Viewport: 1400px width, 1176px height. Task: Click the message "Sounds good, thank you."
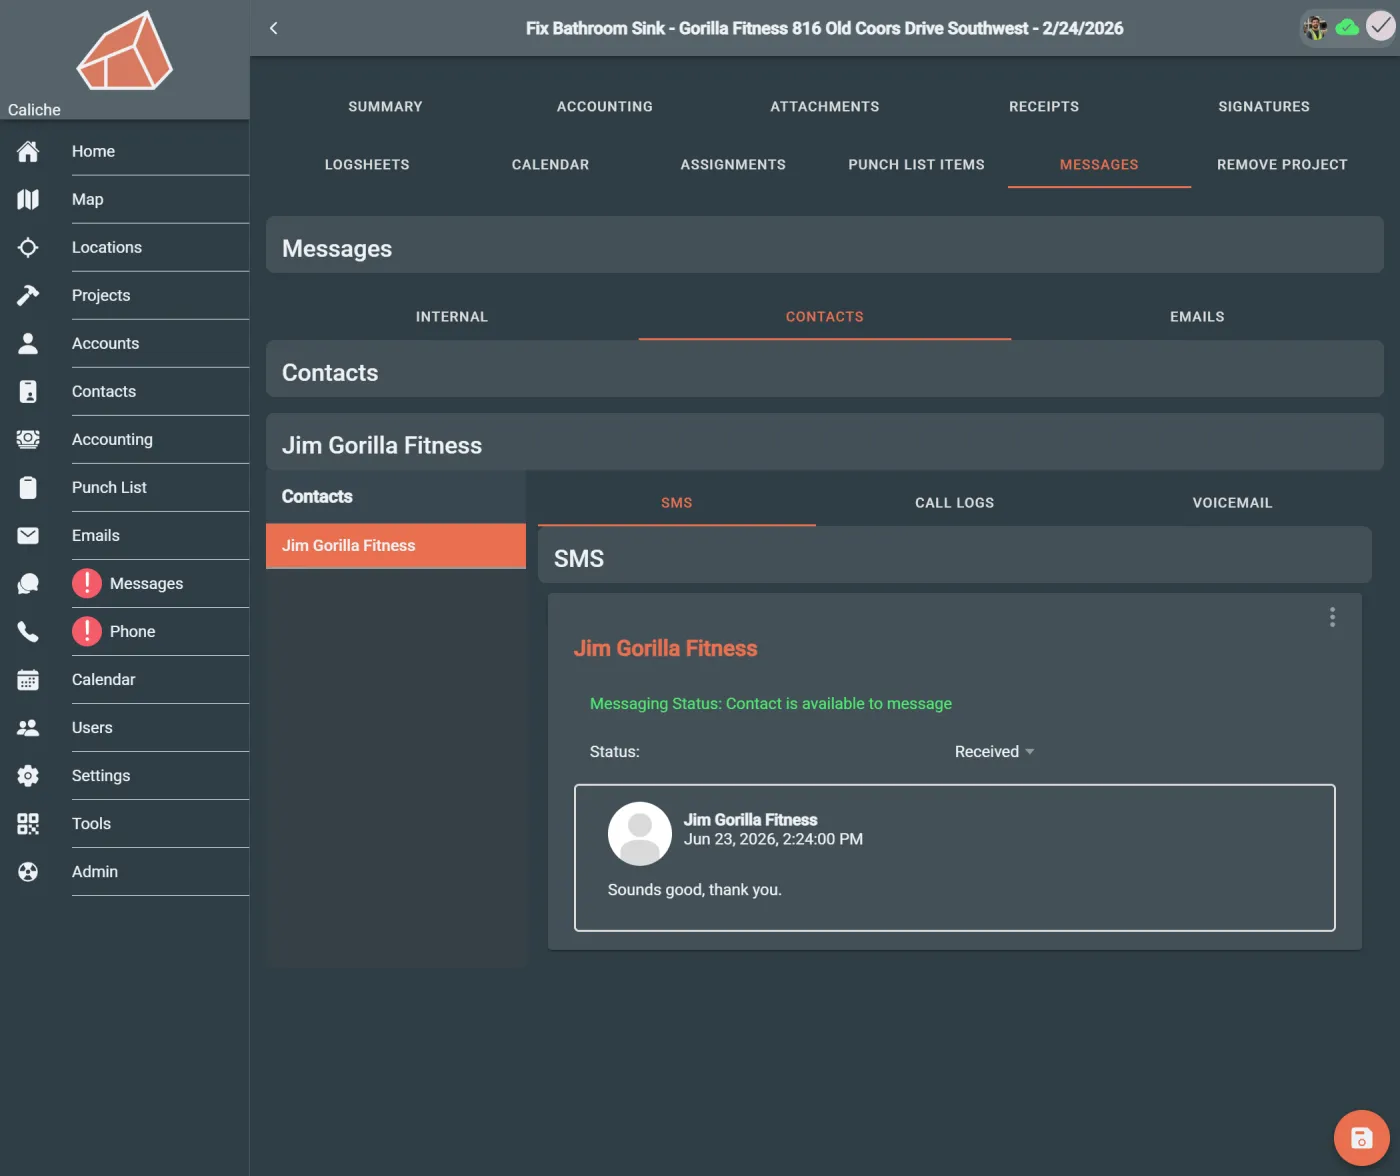(x=695, y=889)
